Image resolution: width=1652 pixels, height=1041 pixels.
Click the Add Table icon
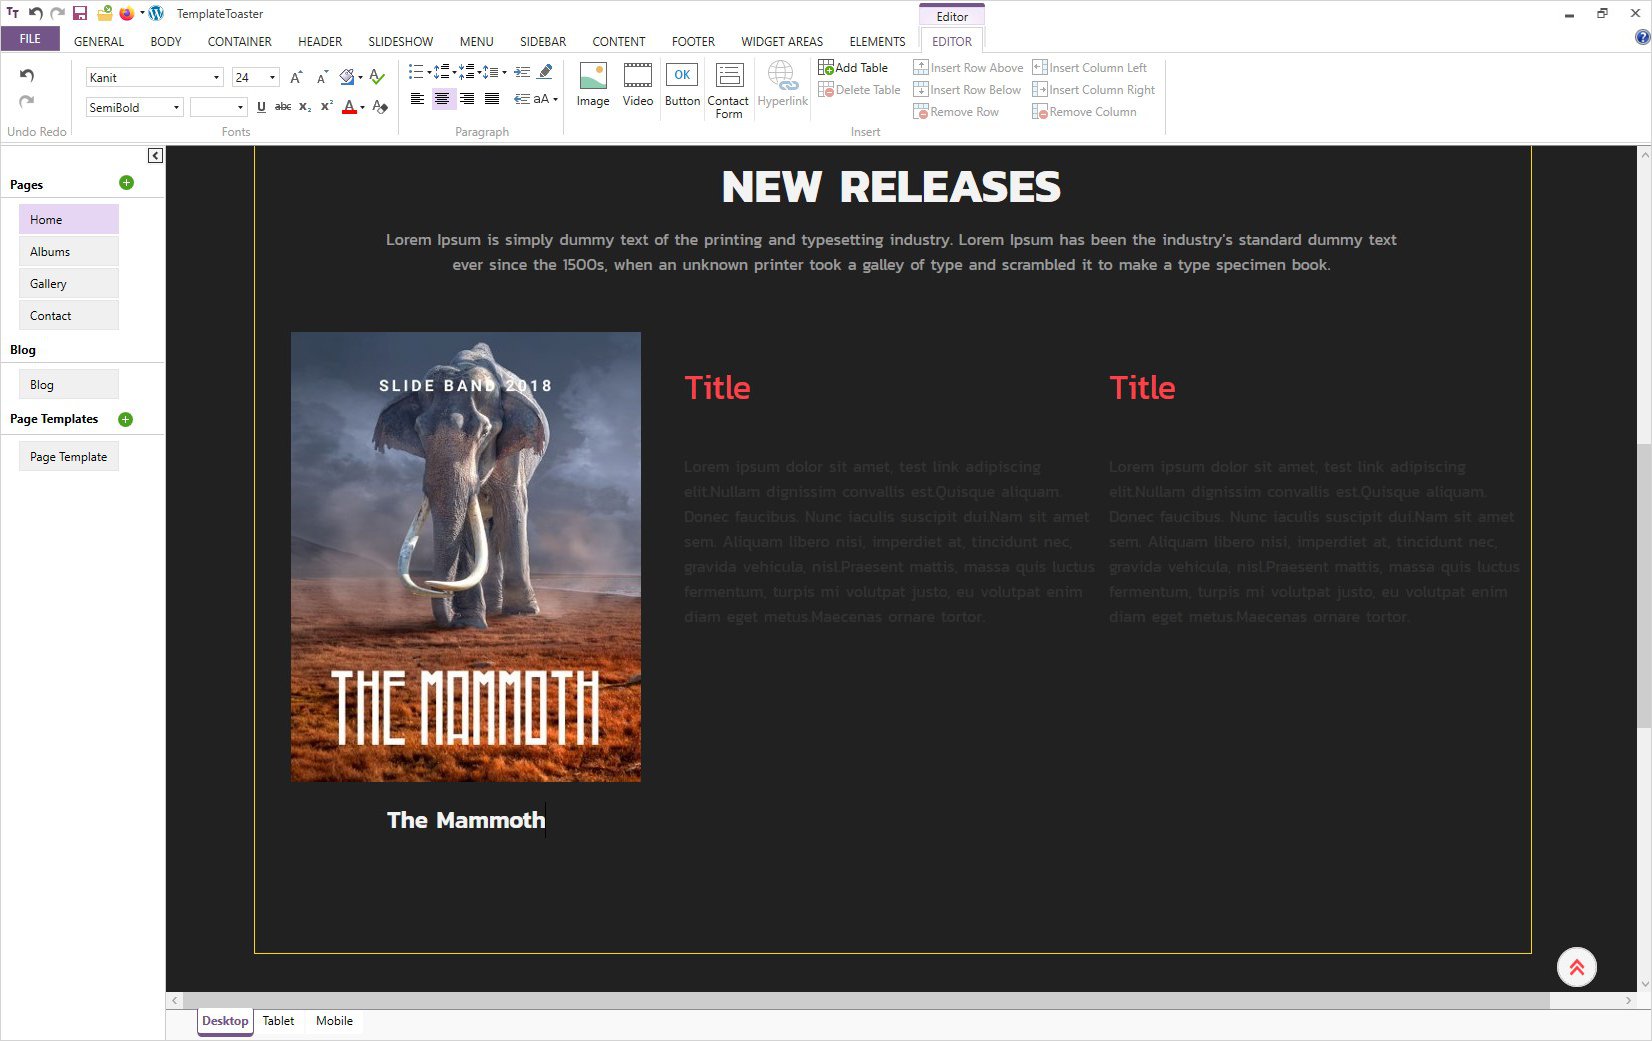point(826,68)
